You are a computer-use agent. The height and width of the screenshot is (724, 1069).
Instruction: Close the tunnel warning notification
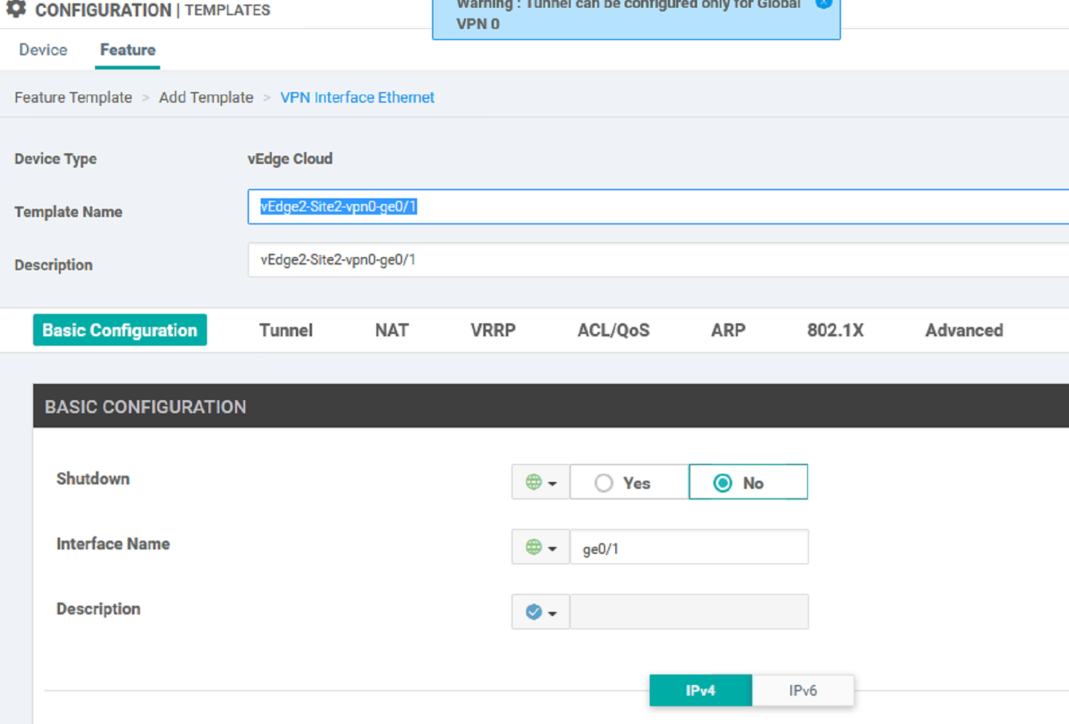pyautogui.click(x=824, y=3)
